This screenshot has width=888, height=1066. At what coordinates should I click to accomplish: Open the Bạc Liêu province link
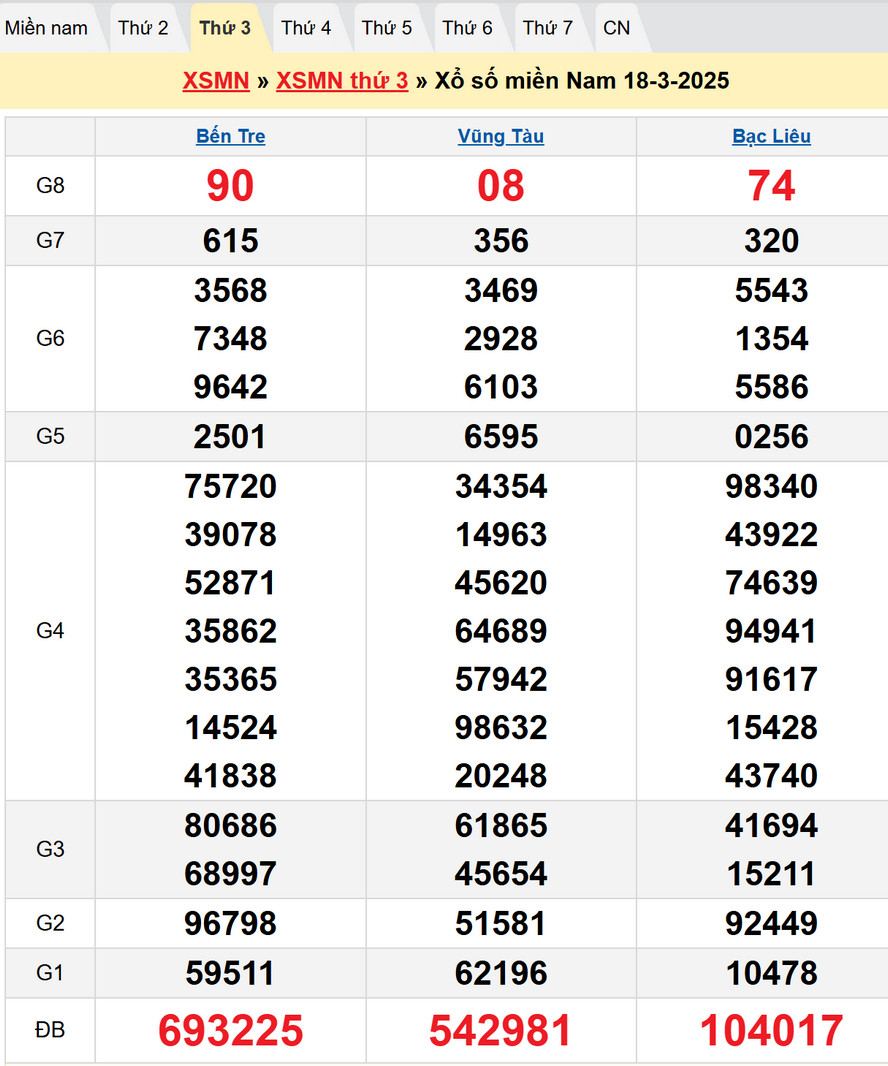pos(771,137)
